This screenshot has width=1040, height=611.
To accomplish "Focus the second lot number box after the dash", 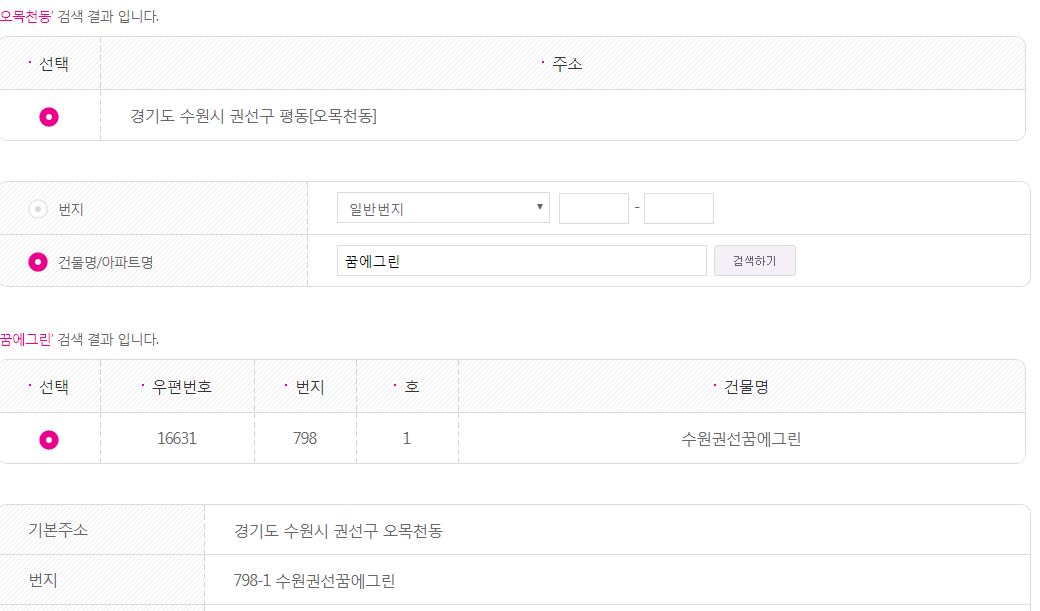I will [x=678, y=208].
